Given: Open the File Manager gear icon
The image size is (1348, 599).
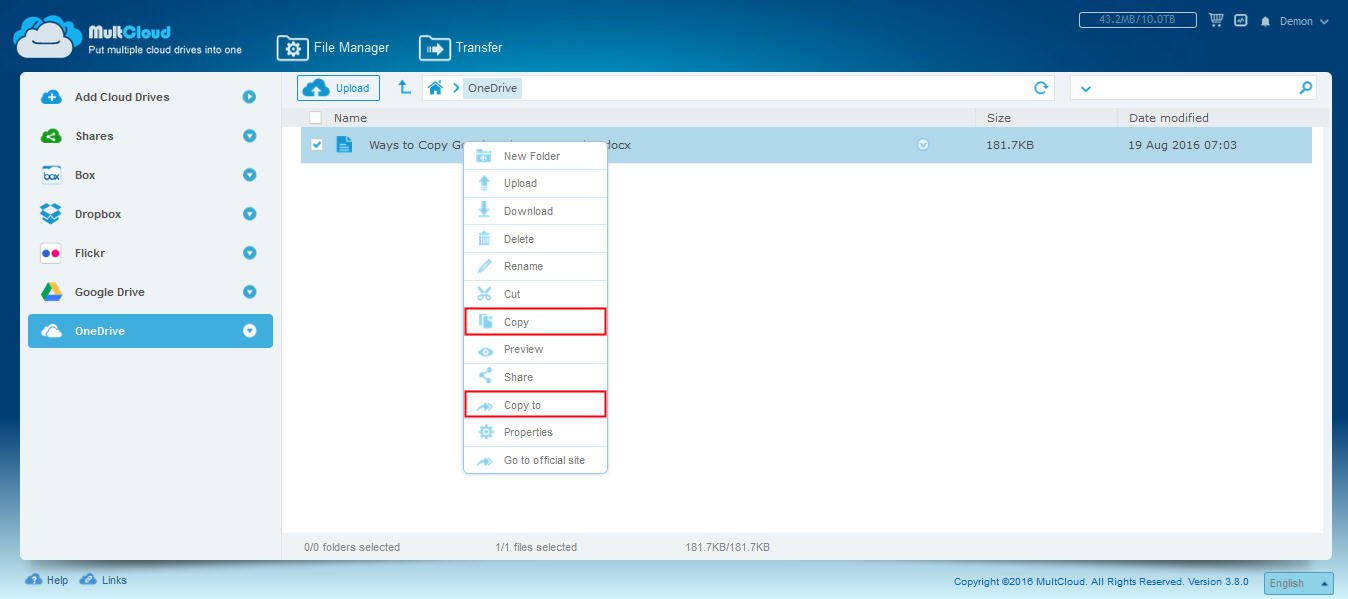Looking at the screenshot, I should (292, 48).
